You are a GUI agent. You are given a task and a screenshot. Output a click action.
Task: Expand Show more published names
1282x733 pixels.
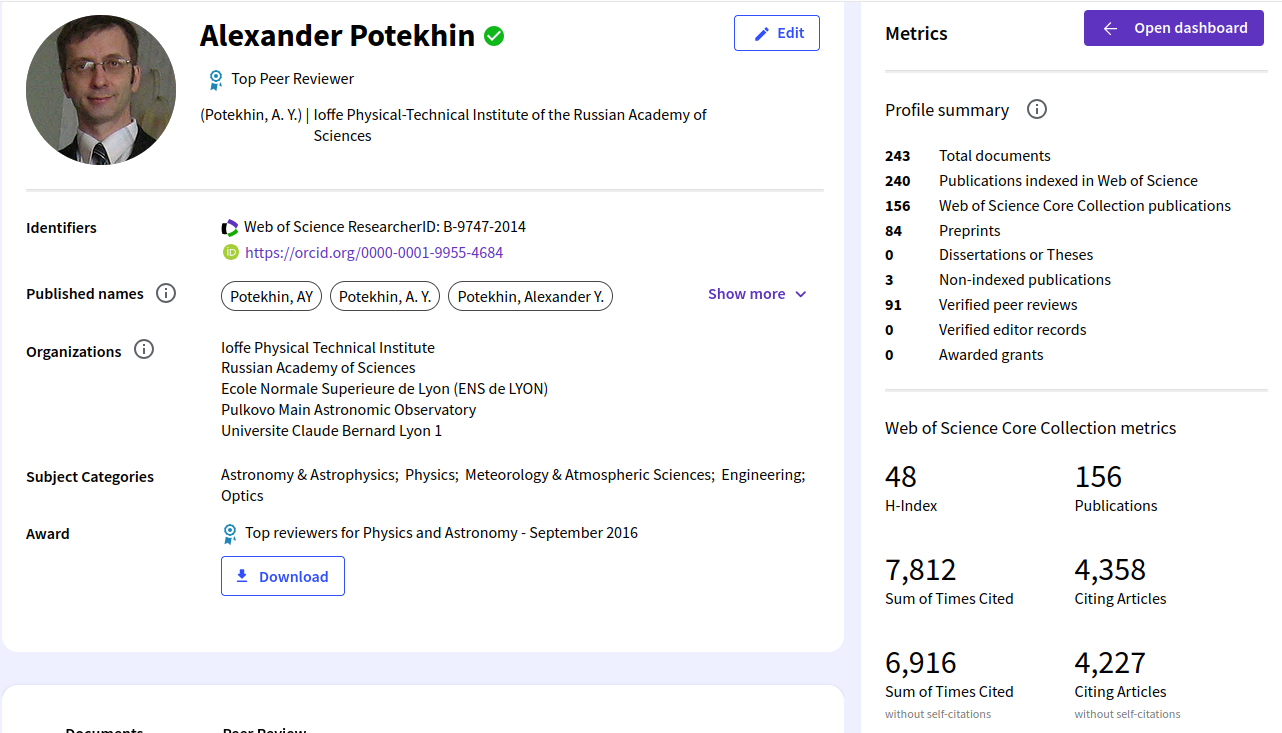click(757, 294)
